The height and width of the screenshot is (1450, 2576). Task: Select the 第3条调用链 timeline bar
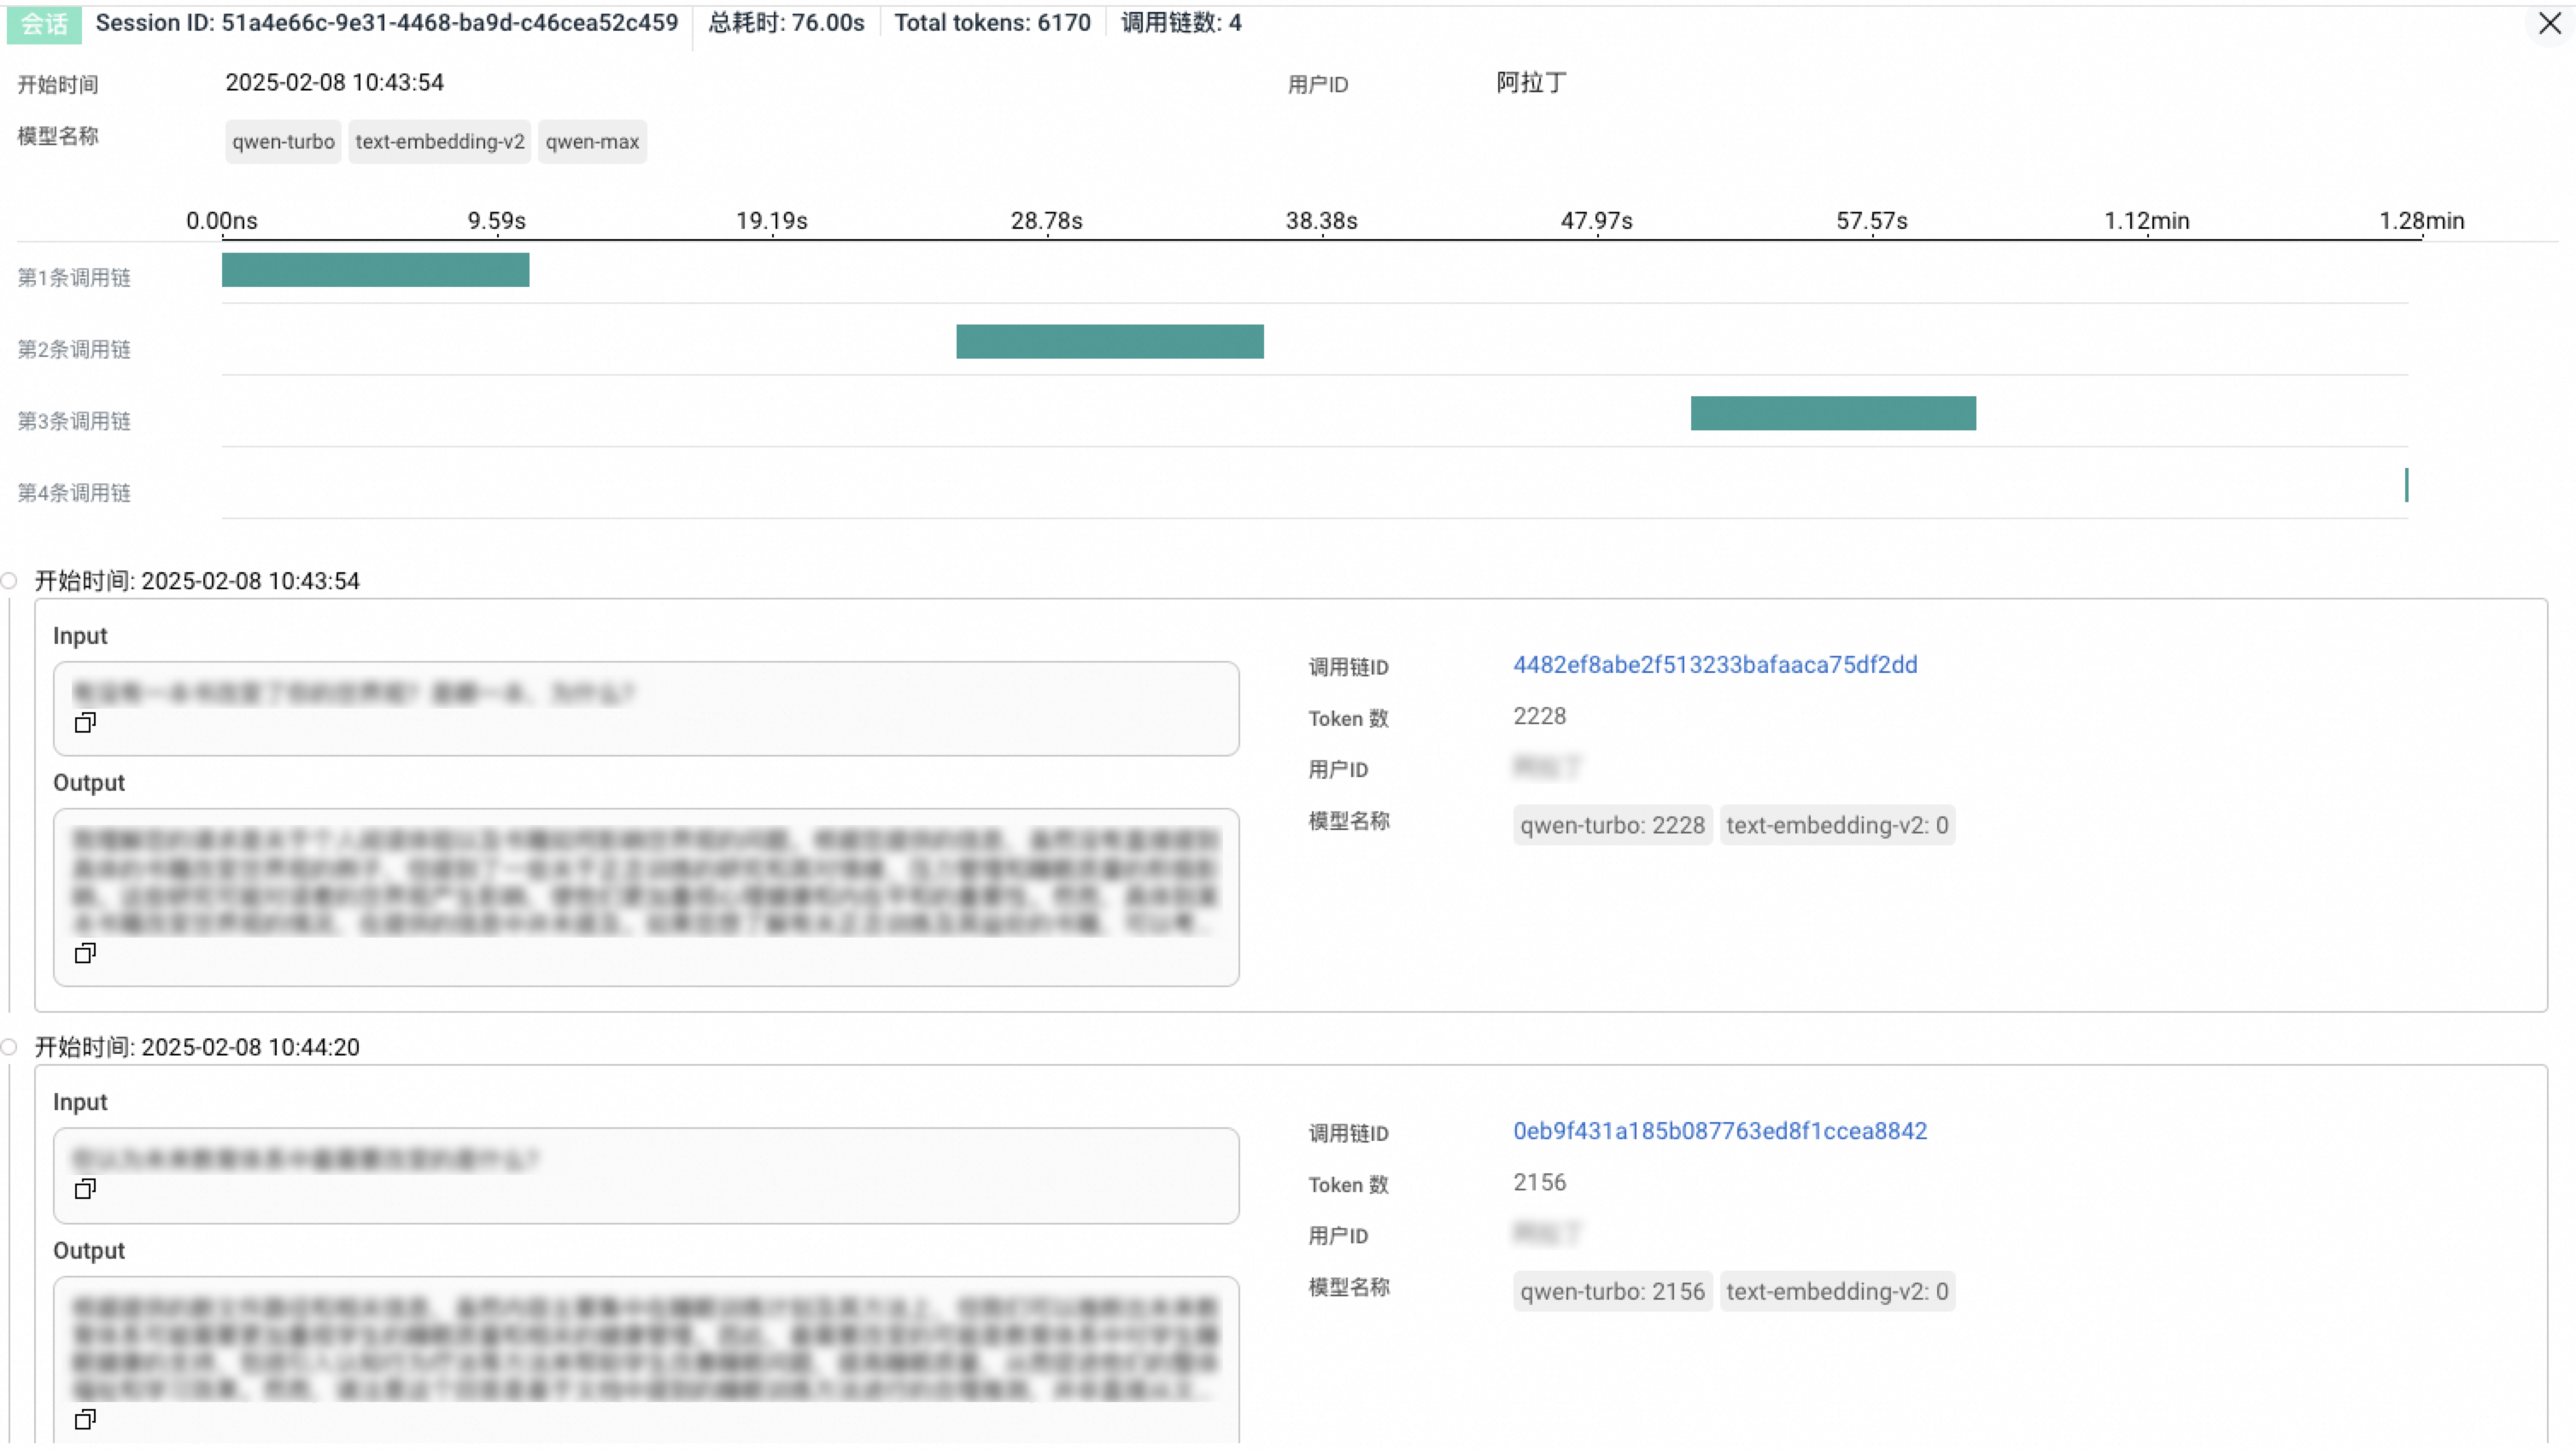tap(1832, 413)
